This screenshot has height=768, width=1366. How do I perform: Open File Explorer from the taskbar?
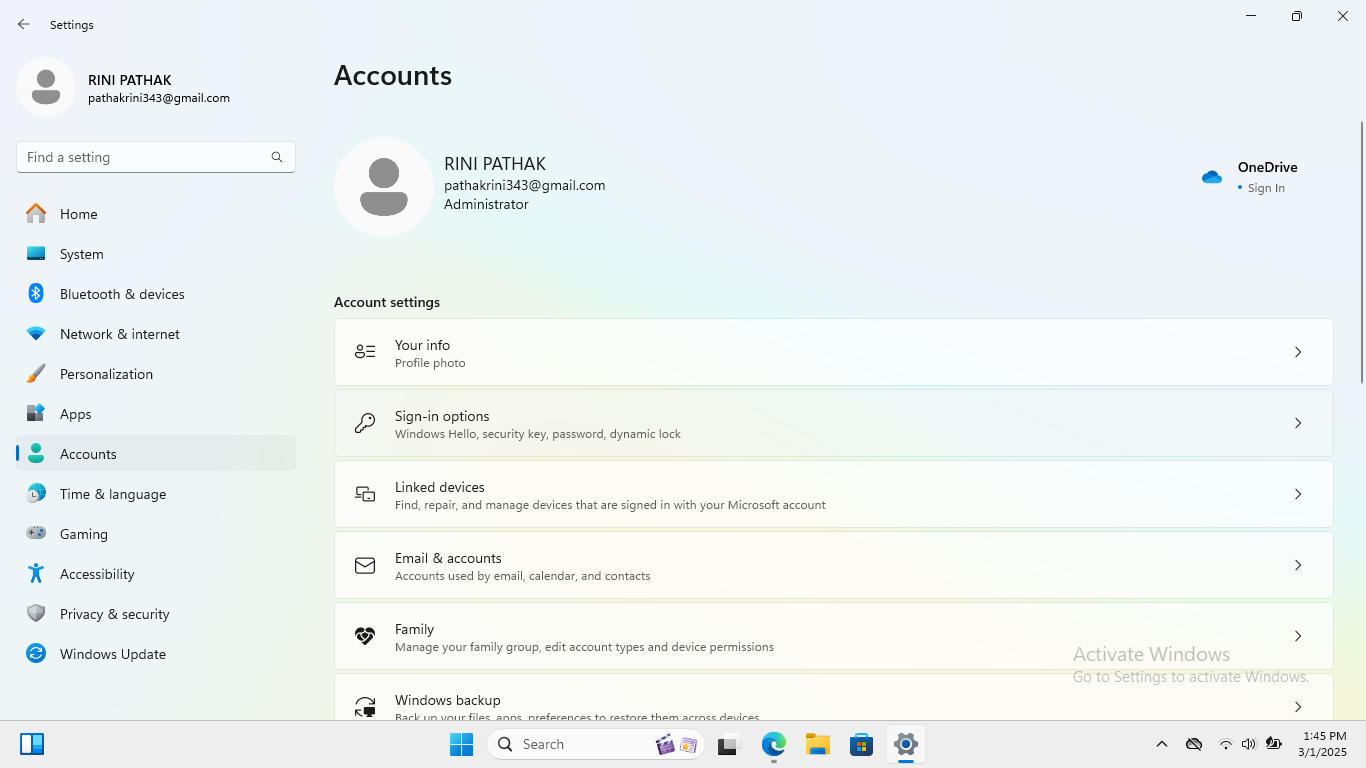tap(818, 744)
